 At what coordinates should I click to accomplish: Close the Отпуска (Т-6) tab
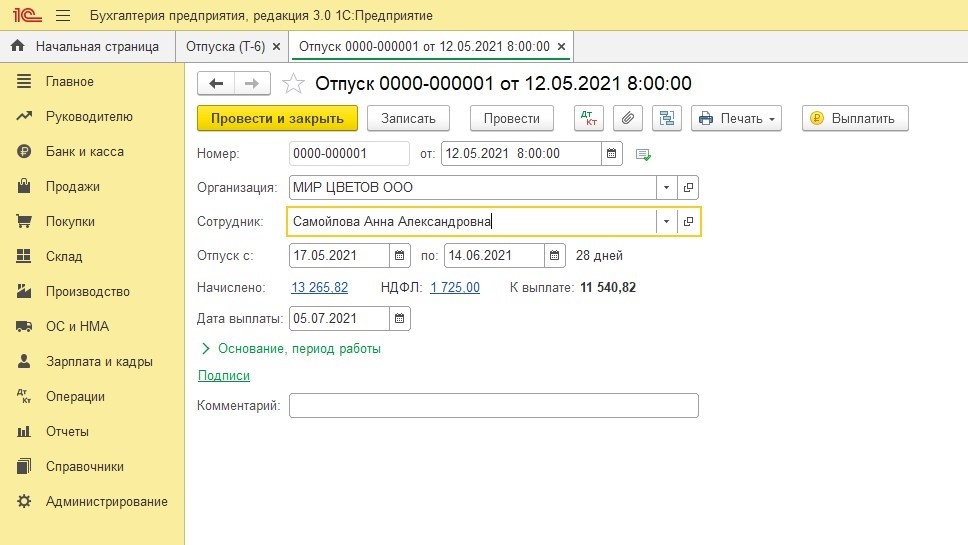[x=277, y=46]
